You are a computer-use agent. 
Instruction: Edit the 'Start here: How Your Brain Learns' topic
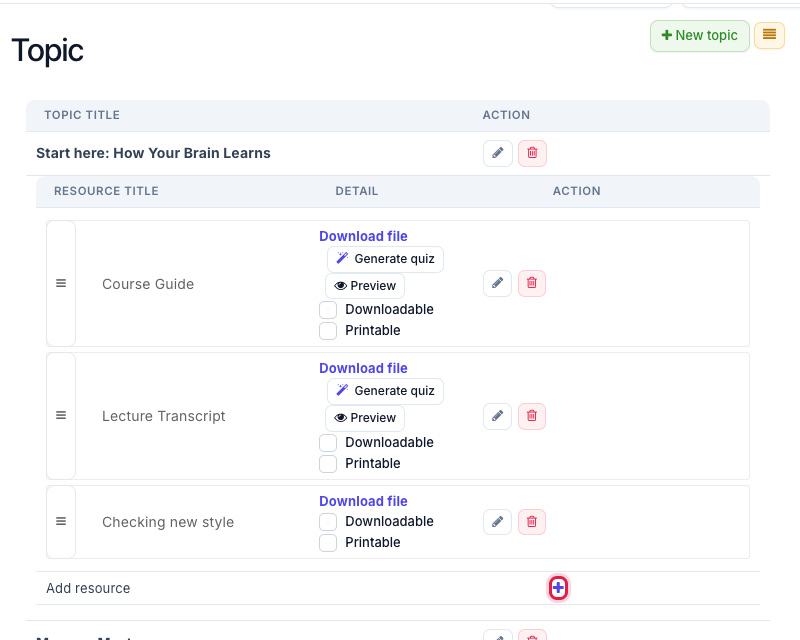click(497, 153)
